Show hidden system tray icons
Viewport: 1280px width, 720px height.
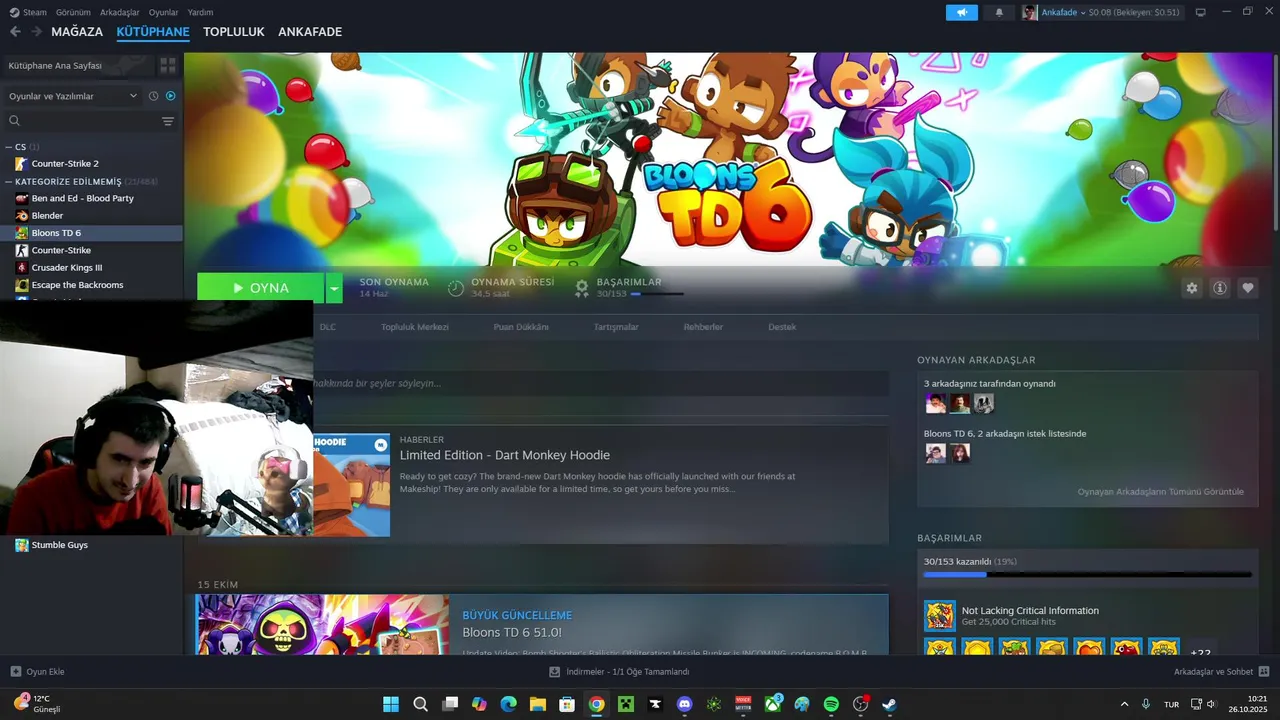click(1124, 704)
